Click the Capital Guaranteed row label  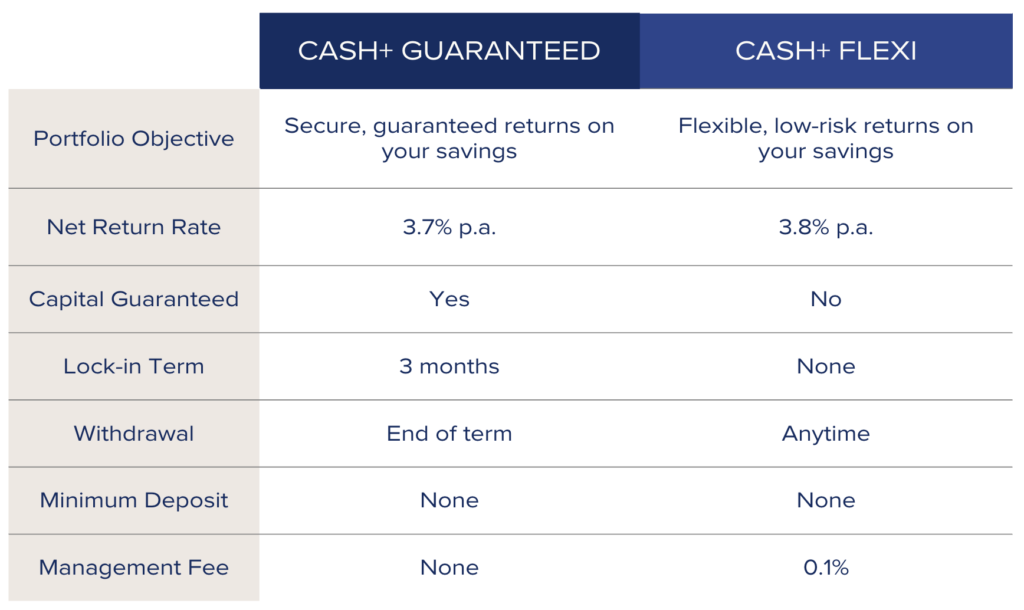134,298
